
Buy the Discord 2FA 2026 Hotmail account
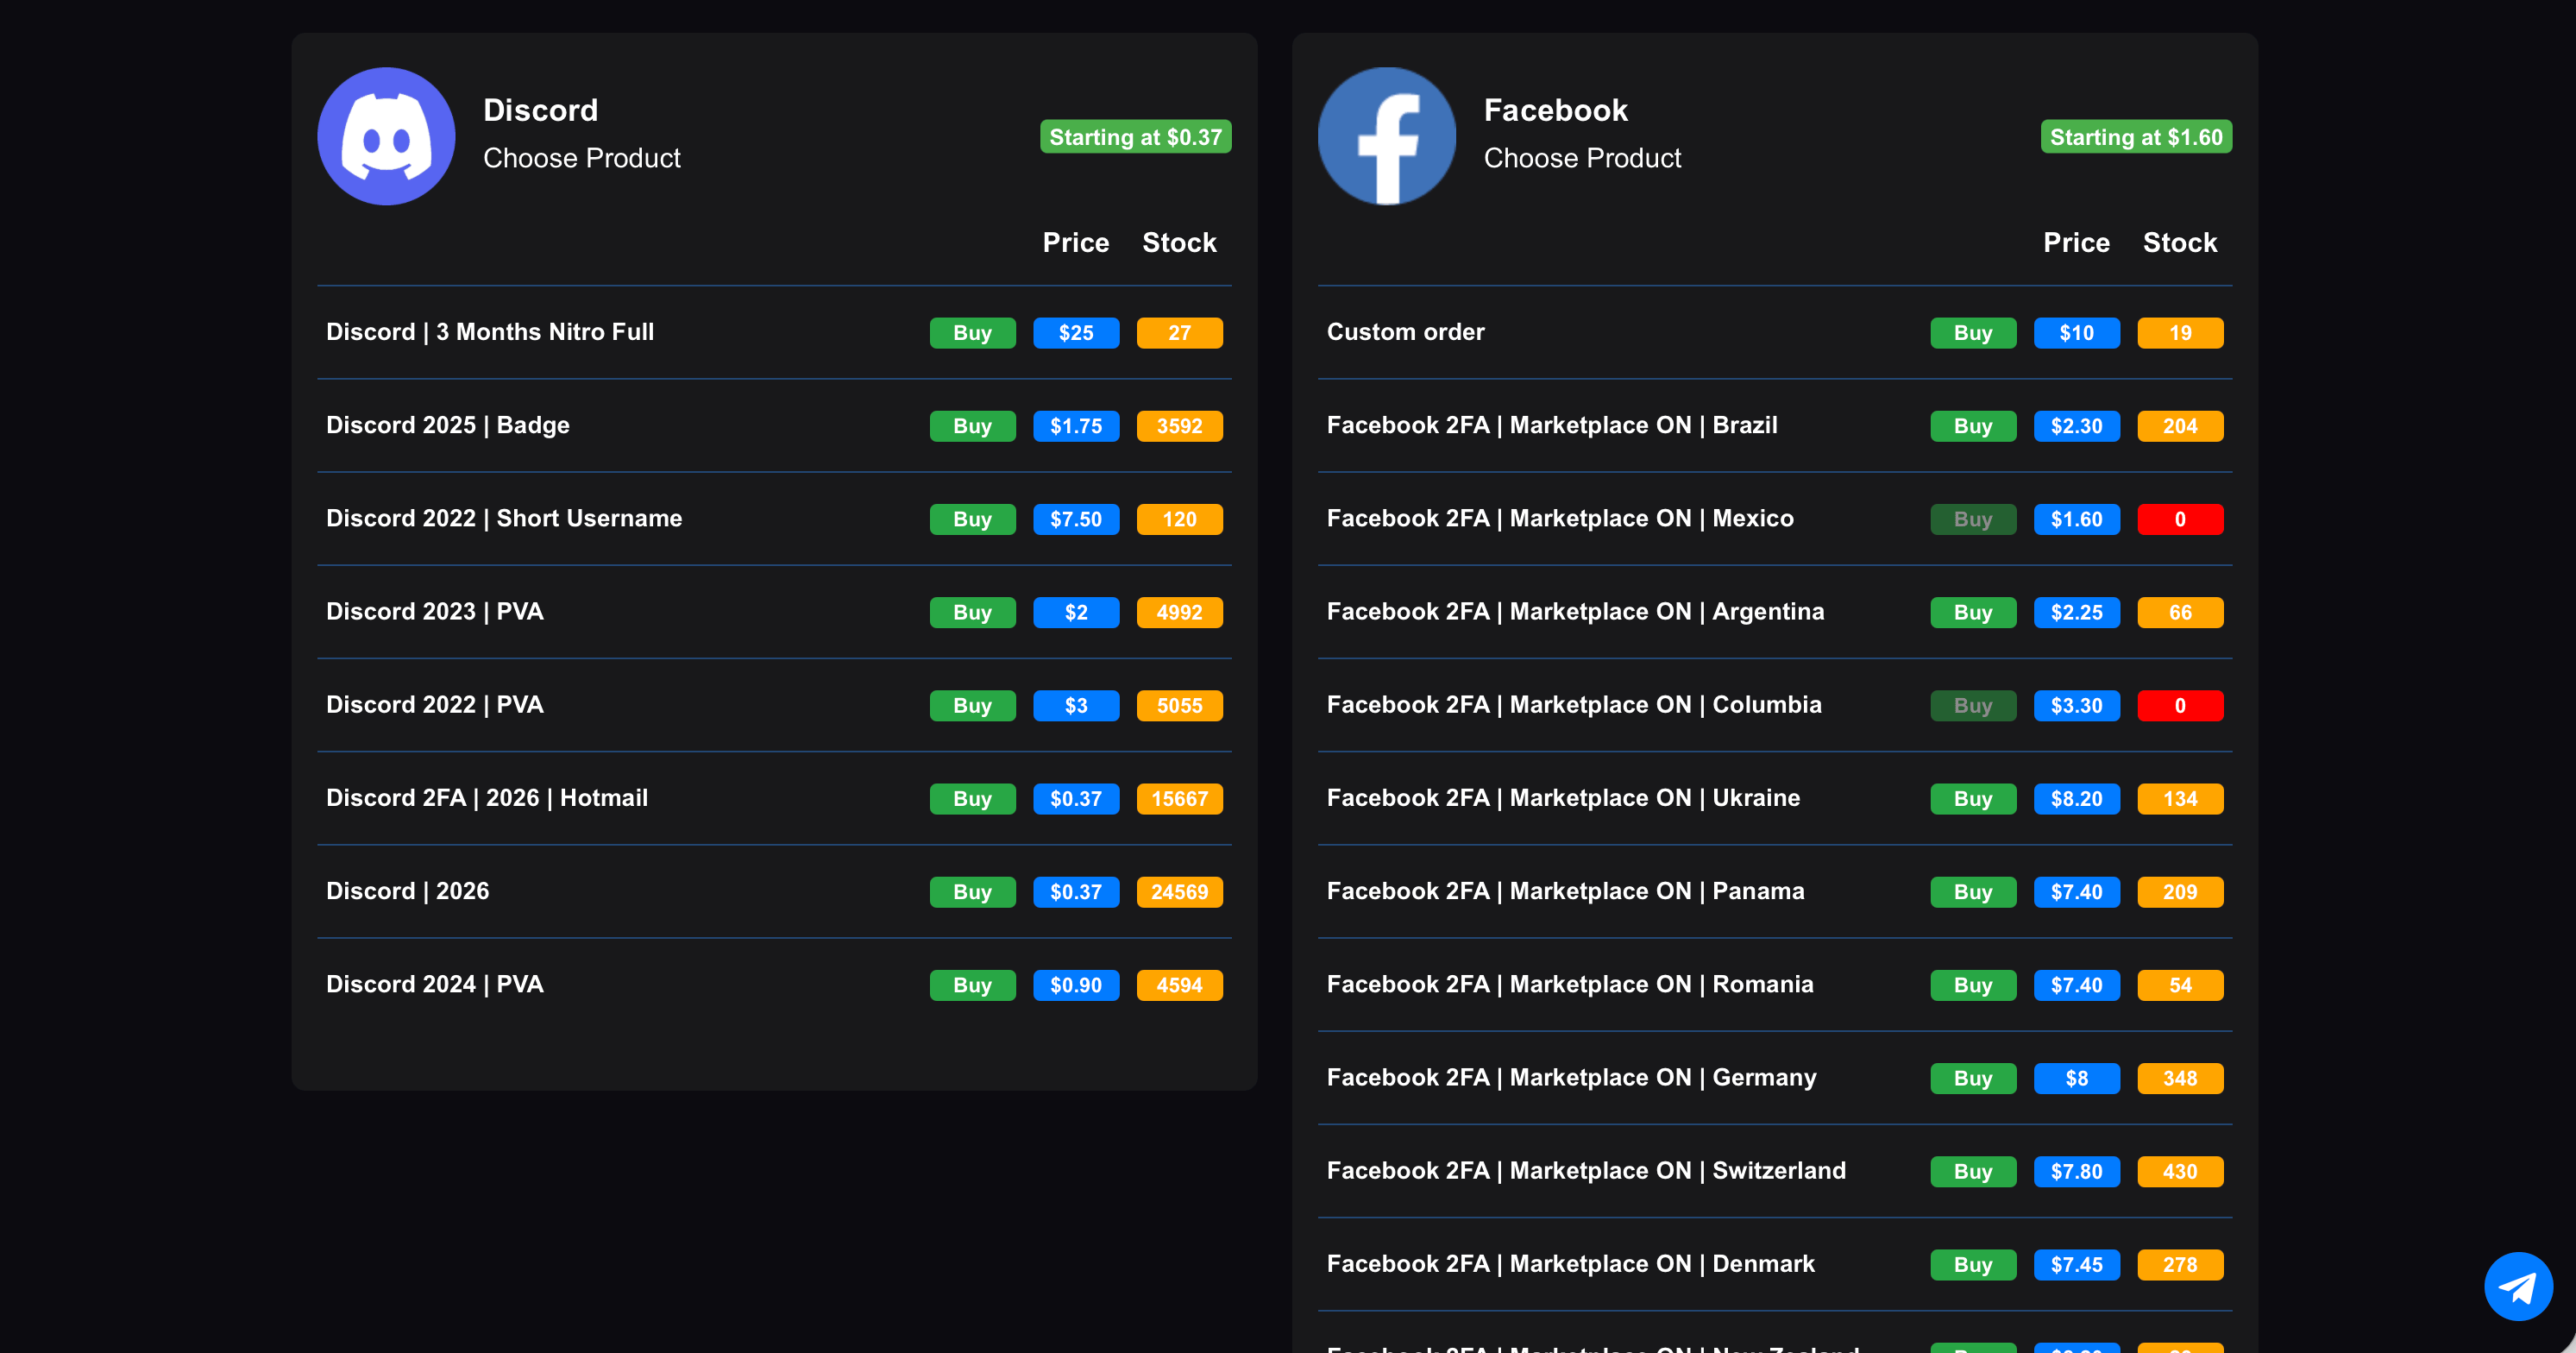click(x=972, y=799)
